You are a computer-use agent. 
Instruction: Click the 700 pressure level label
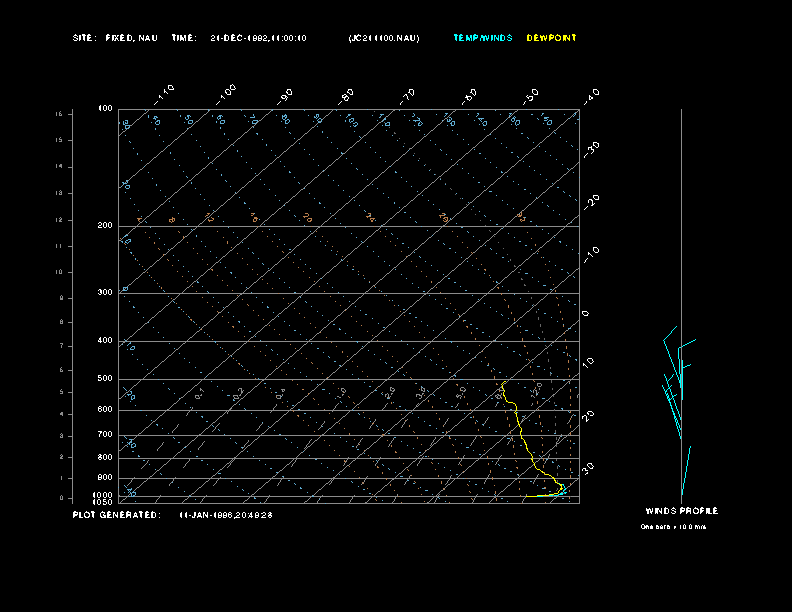point(105,434)
